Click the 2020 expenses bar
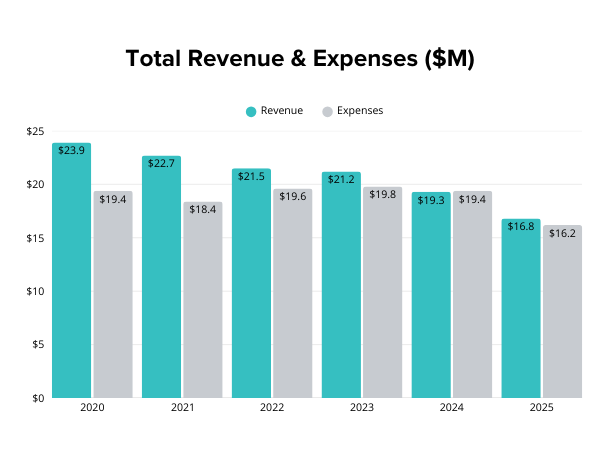Viewport: 600px width, 450px height. tap(113, 295)
